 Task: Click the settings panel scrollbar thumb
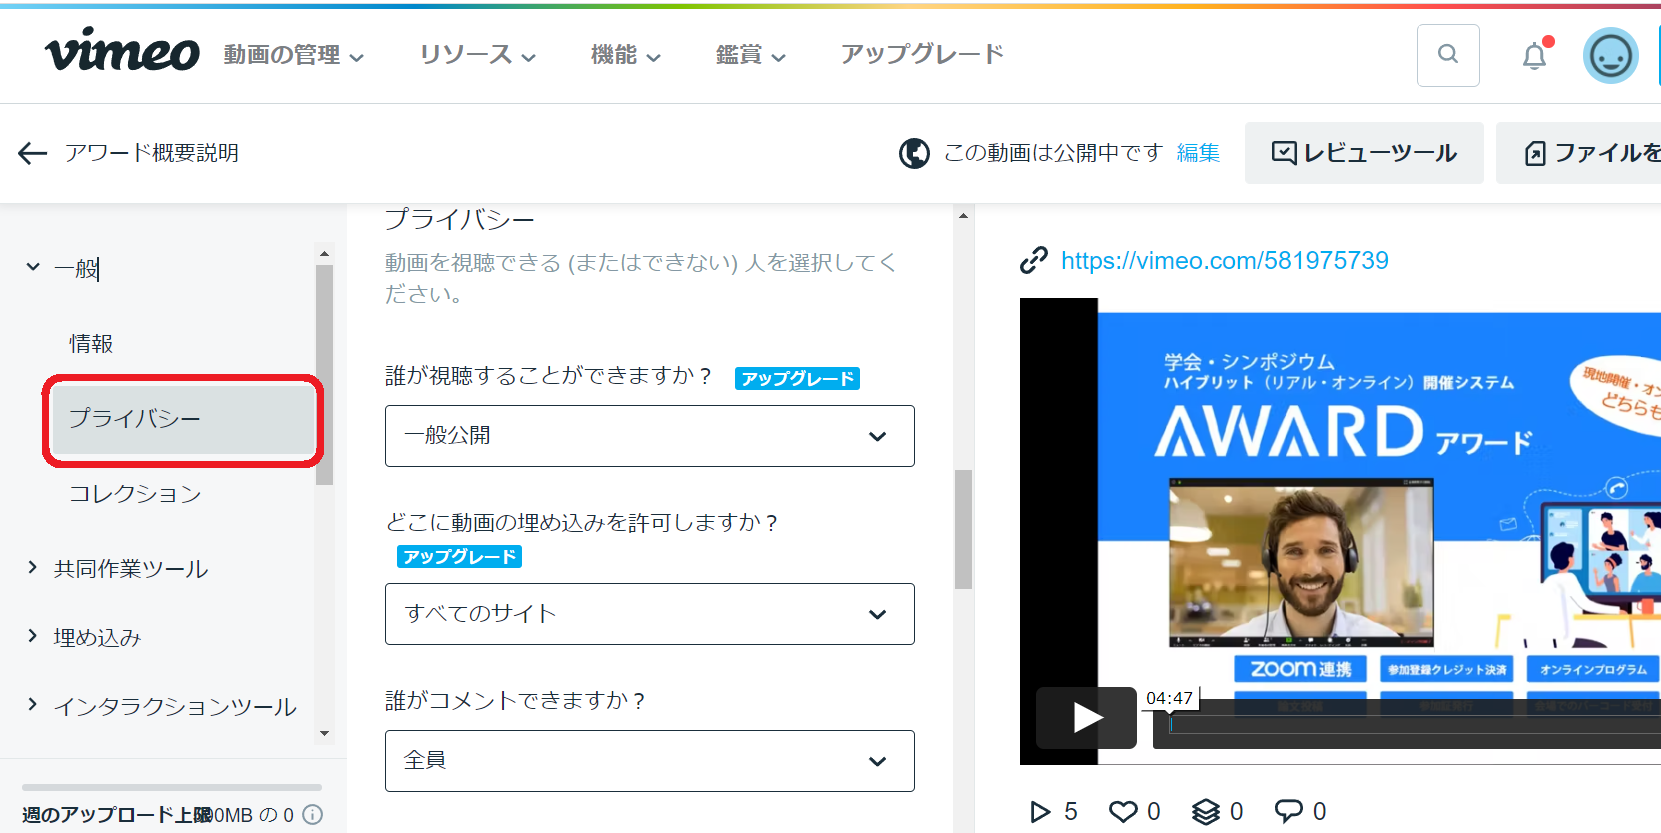tap(963, 529)
